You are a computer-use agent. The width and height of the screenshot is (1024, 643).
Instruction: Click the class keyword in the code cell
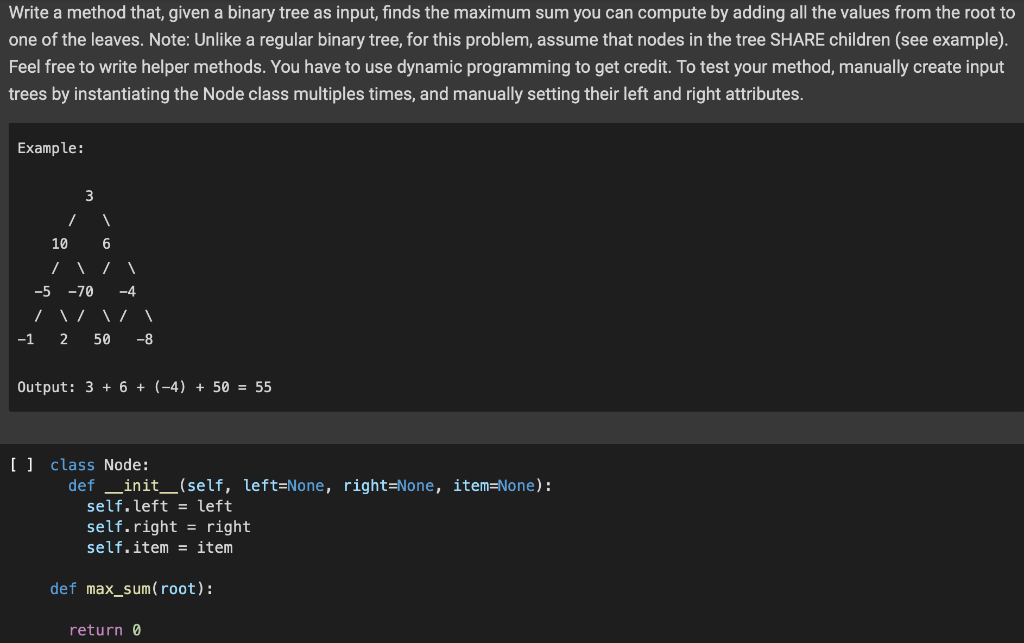coord(72,464)
